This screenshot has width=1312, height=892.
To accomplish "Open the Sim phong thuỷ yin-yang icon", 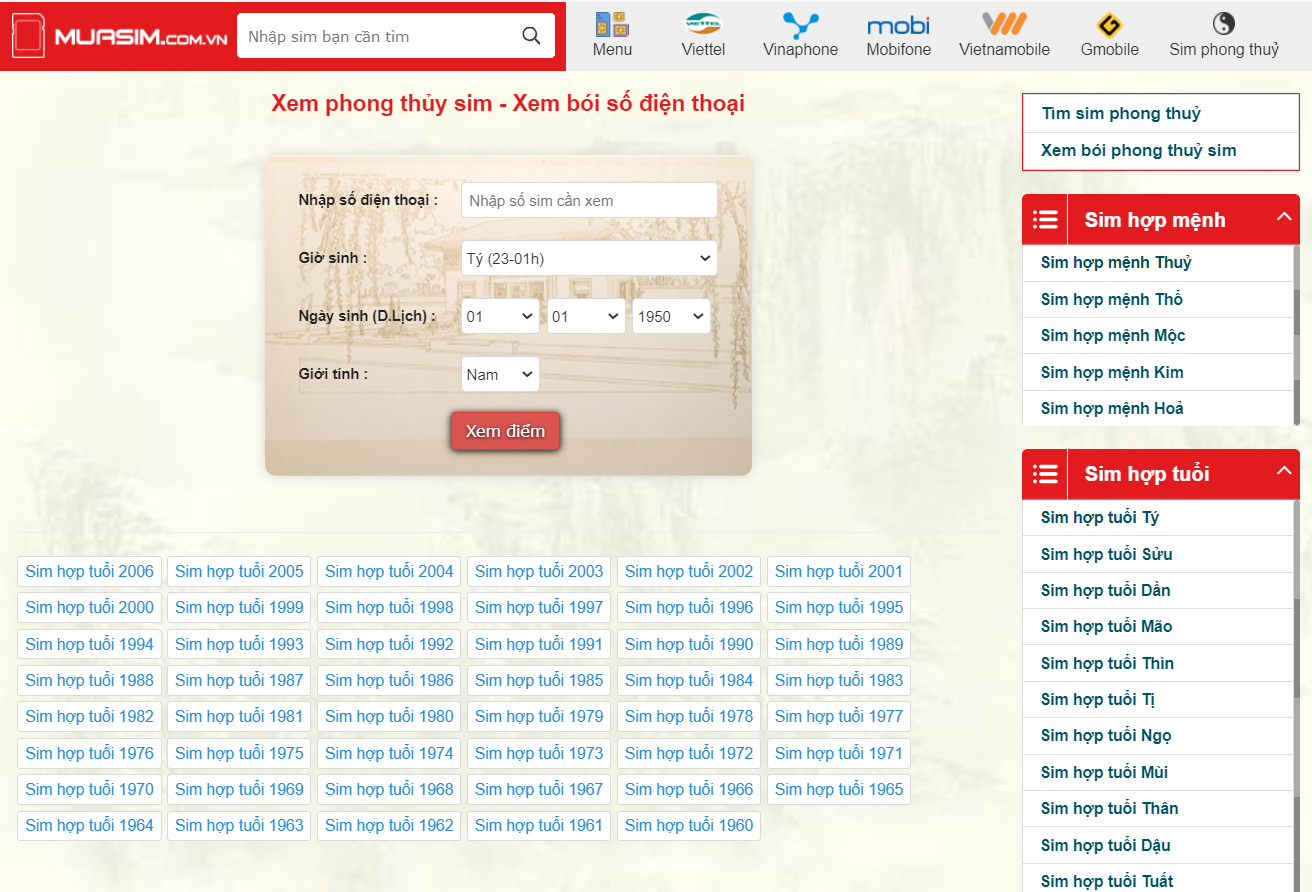I will pyautogui.click(x=1223, y=24).
